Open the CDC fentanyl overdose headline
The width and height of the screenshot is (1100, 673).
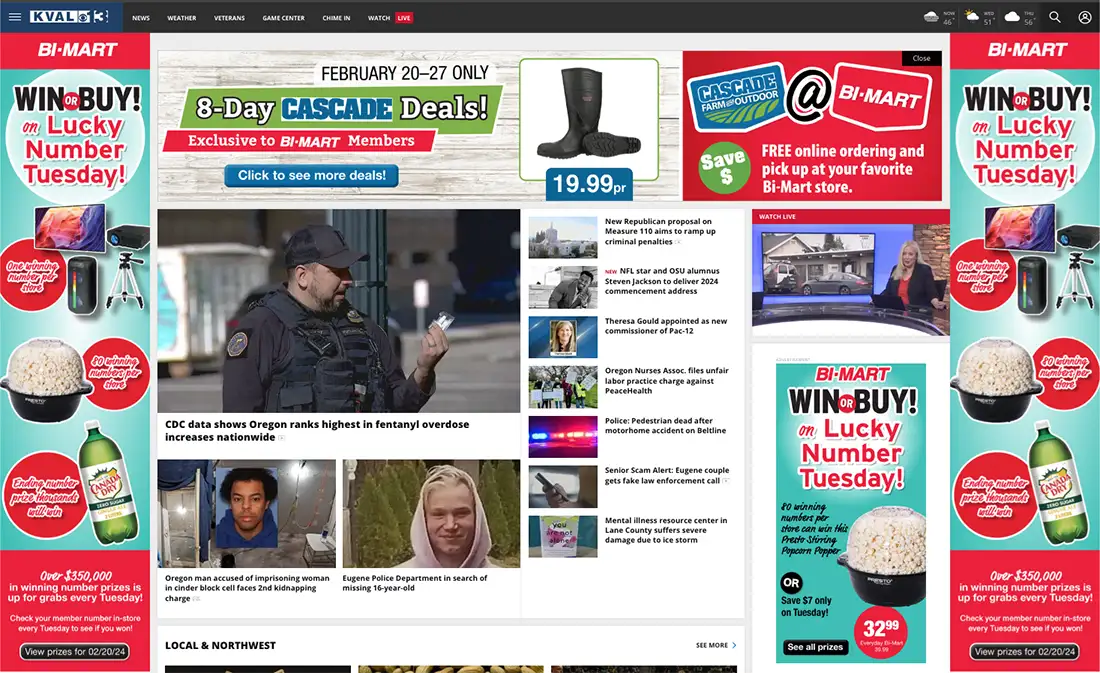coord(317,430)
